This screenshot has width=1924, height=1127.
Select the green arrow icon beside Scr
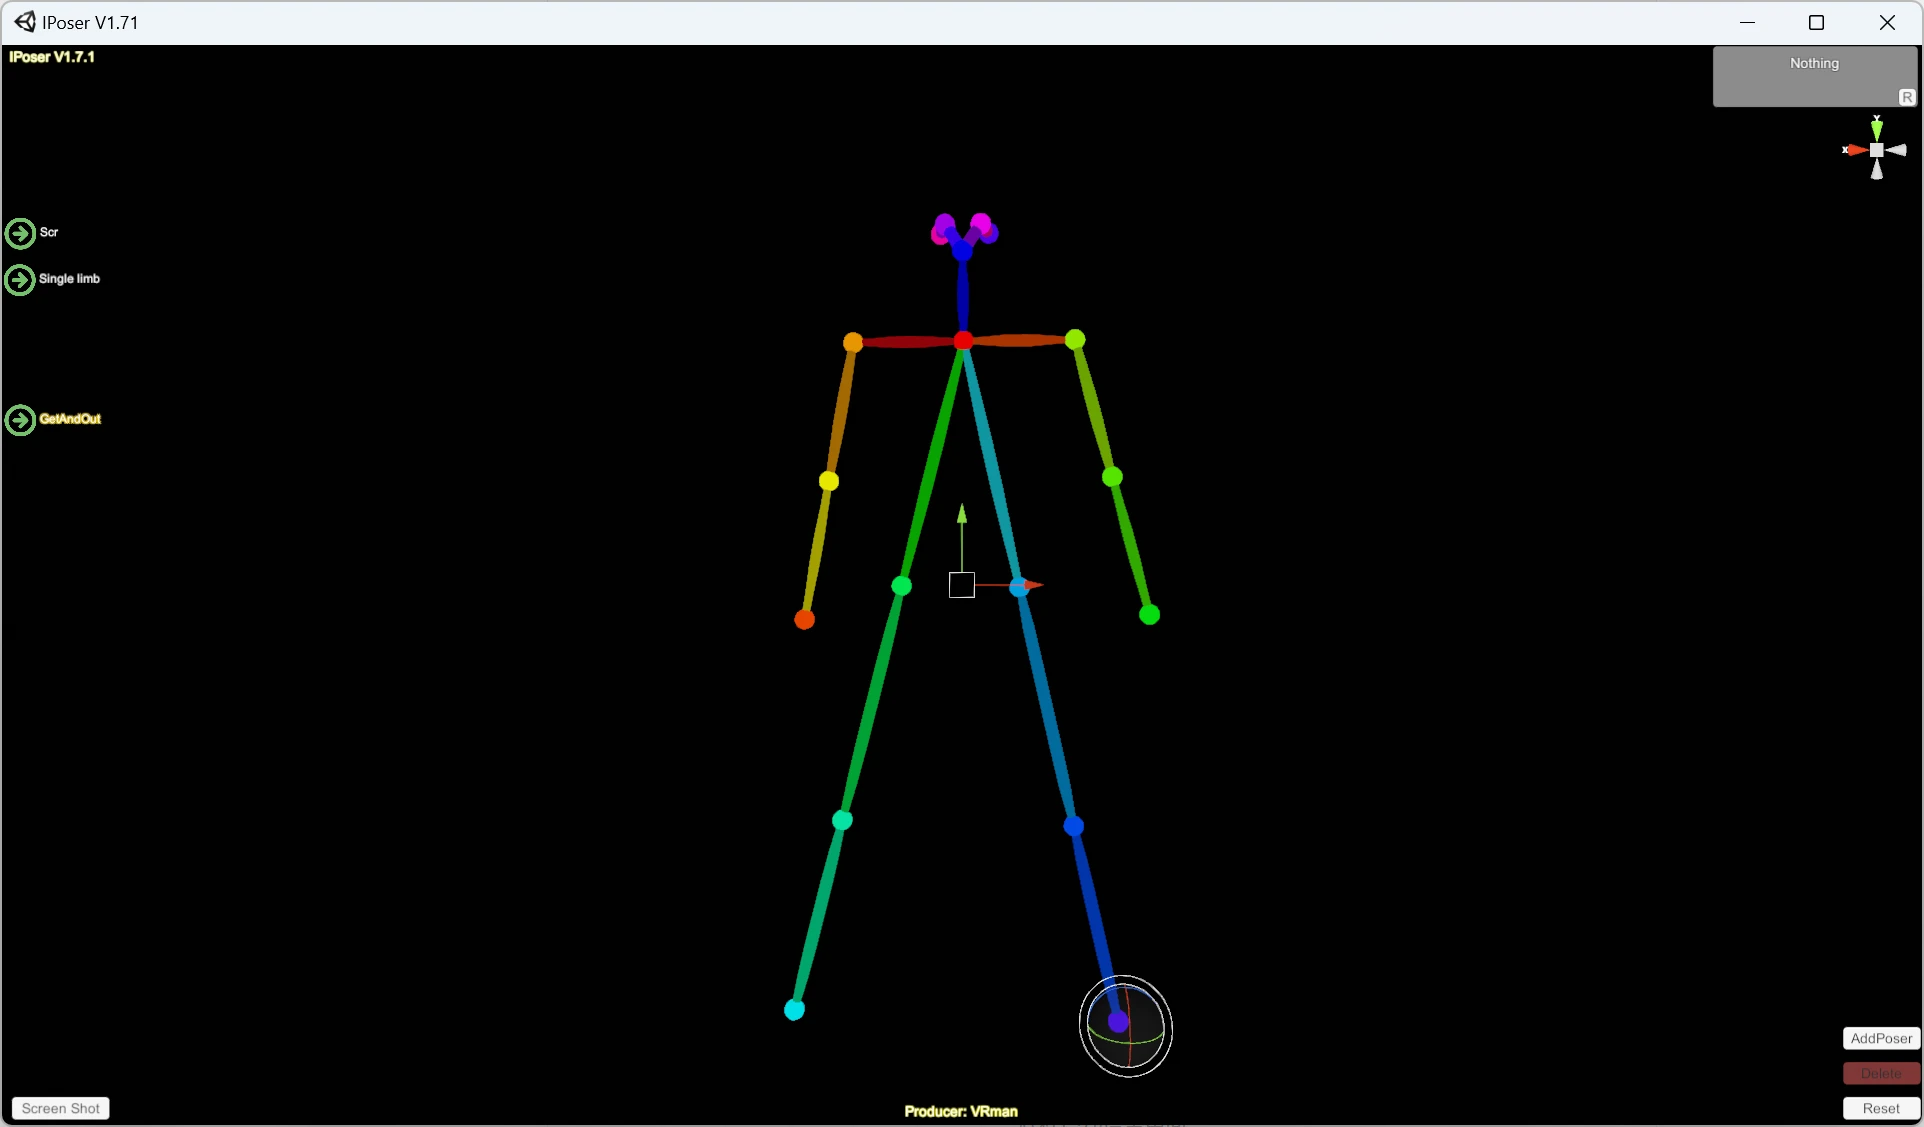[x=21, y=232]
